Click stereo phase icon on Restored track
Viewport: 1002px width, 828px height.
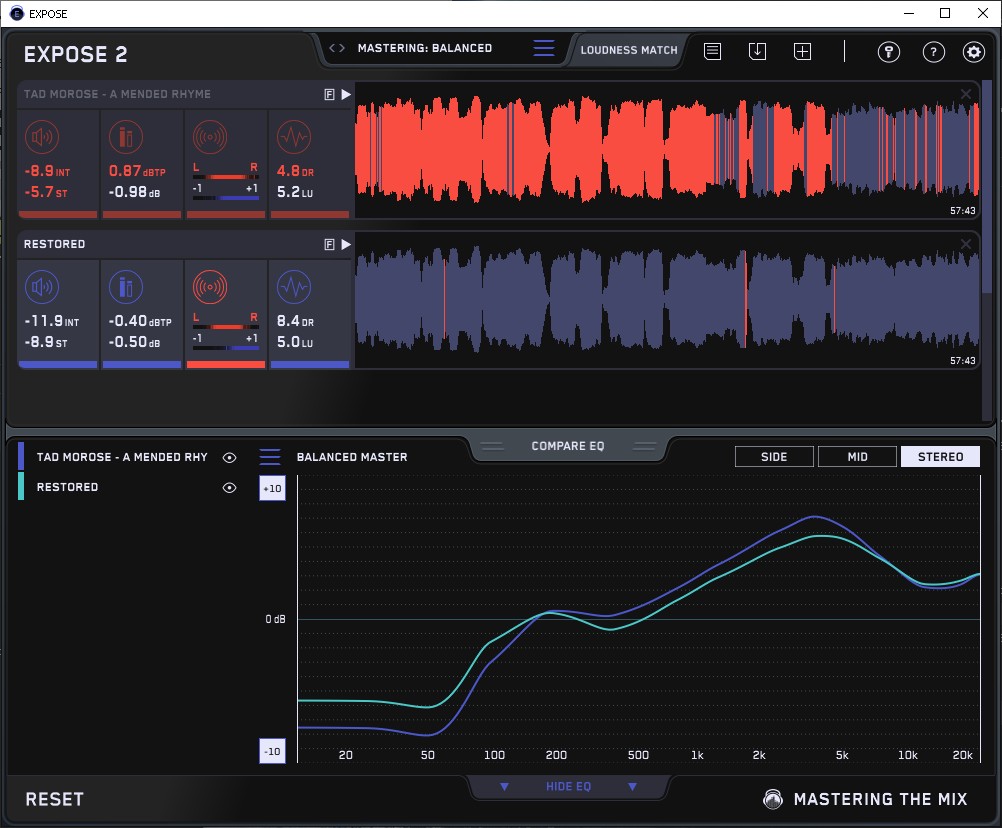(209, 288)
